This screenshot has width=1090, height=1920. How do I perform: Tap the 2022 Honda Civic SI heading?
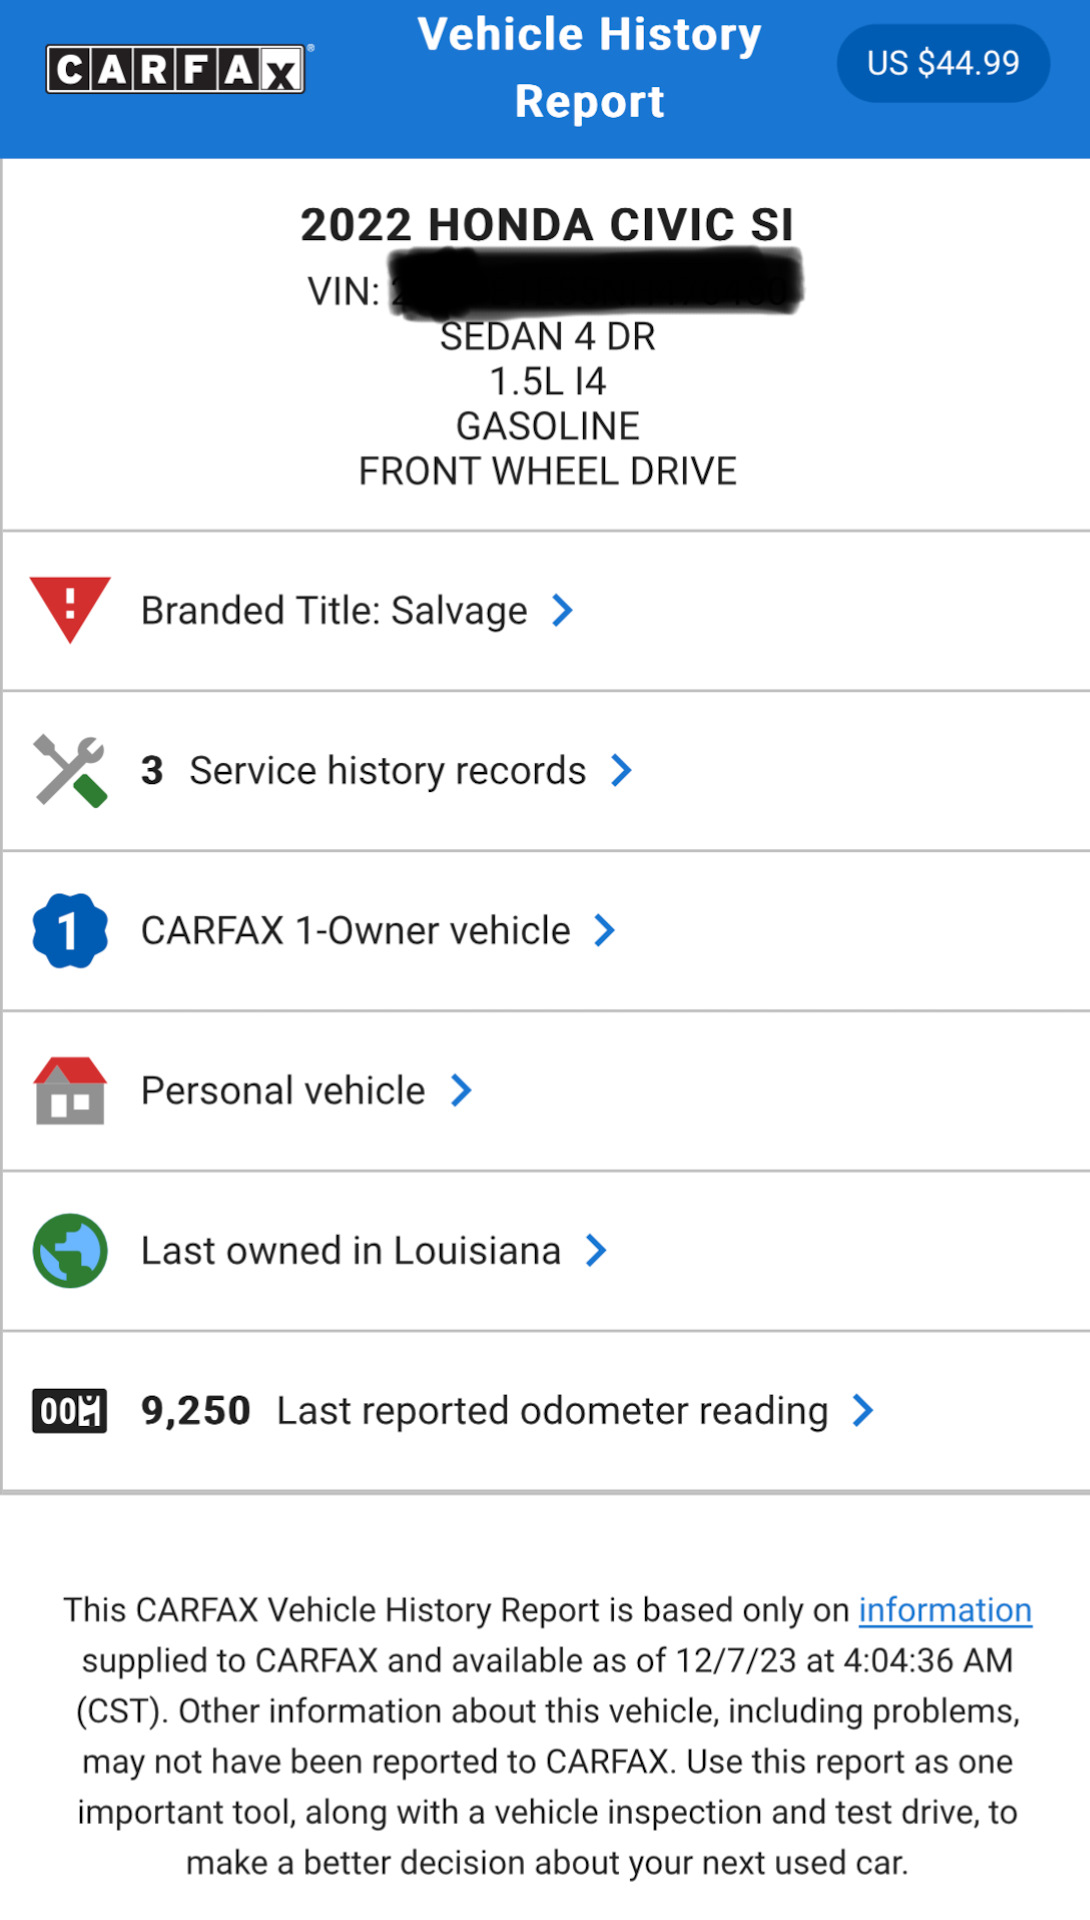point(547,225)
